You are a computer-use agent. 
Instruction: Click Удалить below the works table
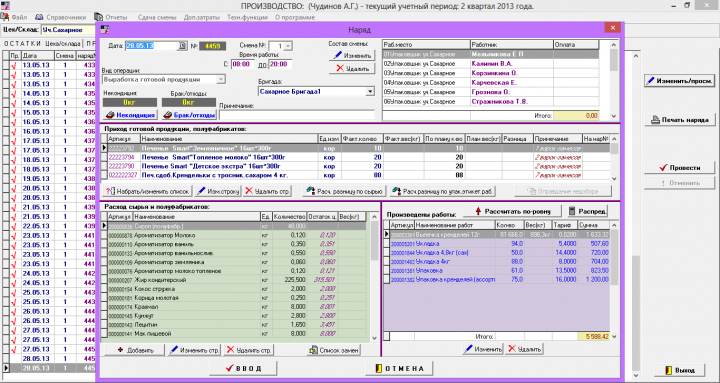pyautogui.click(x=524, y=349)
